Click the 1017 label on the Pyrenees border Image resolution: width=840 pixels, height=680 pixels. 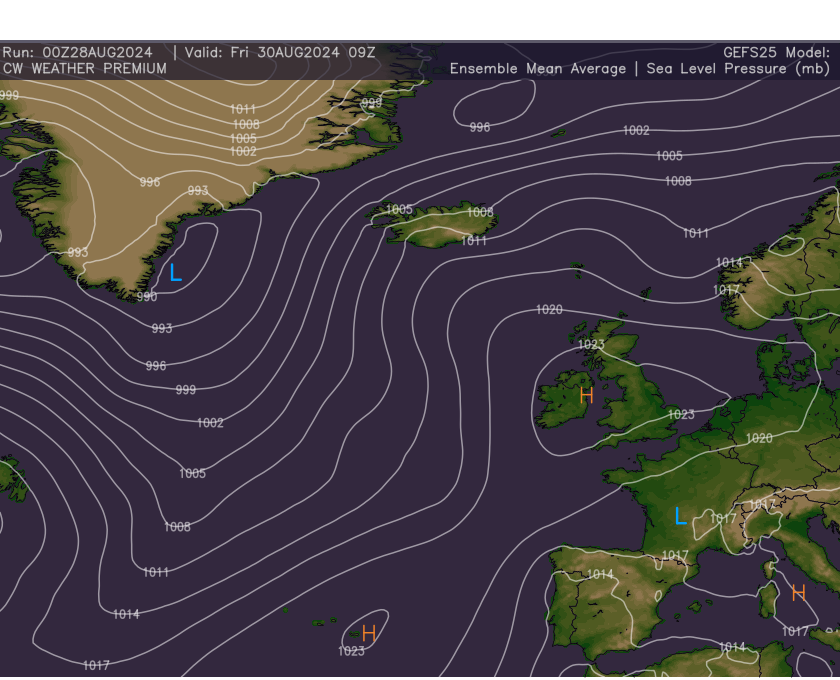675,555
